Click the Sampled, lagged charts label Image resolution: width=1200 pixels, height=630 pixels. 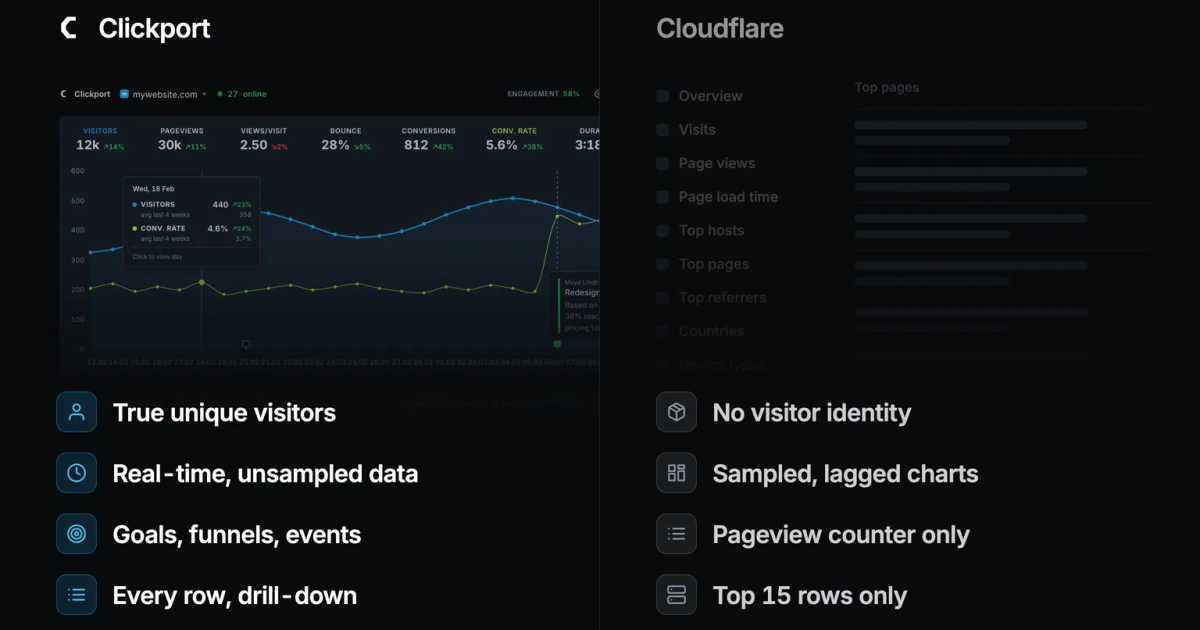coord(845,474)
